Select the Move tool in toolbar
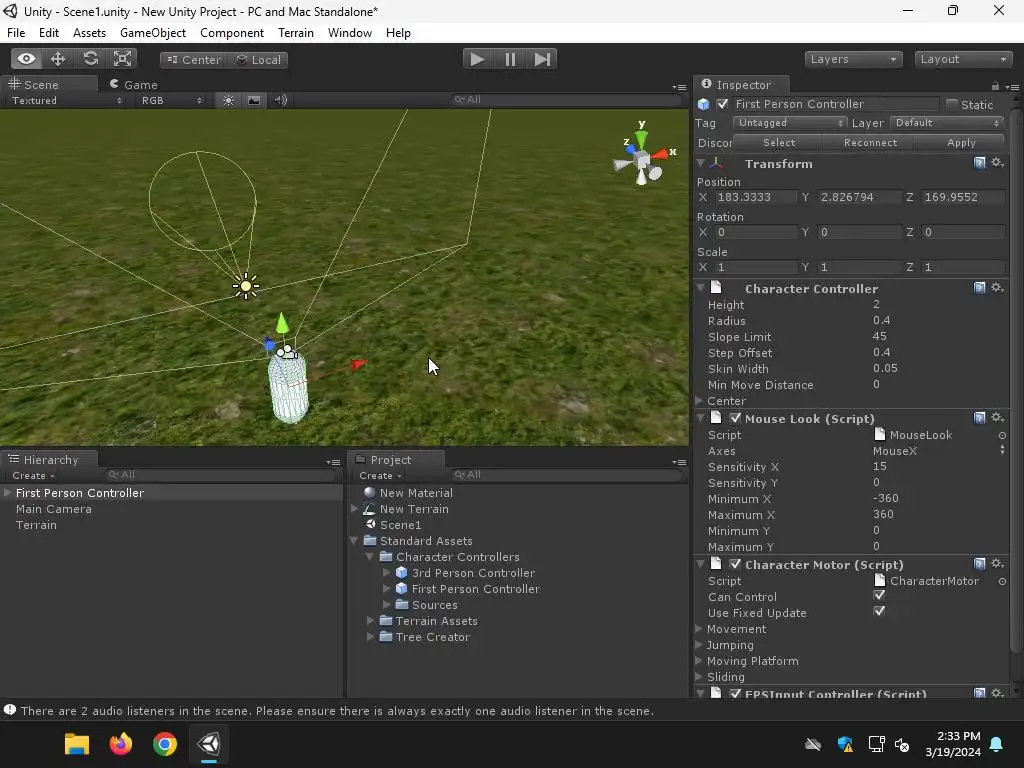 click(58, 59)
